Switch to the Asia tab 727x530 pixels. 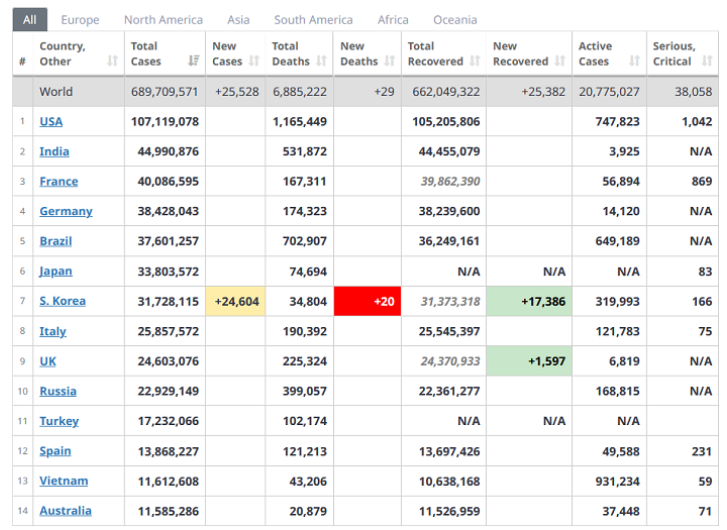(x=238, y=19)
